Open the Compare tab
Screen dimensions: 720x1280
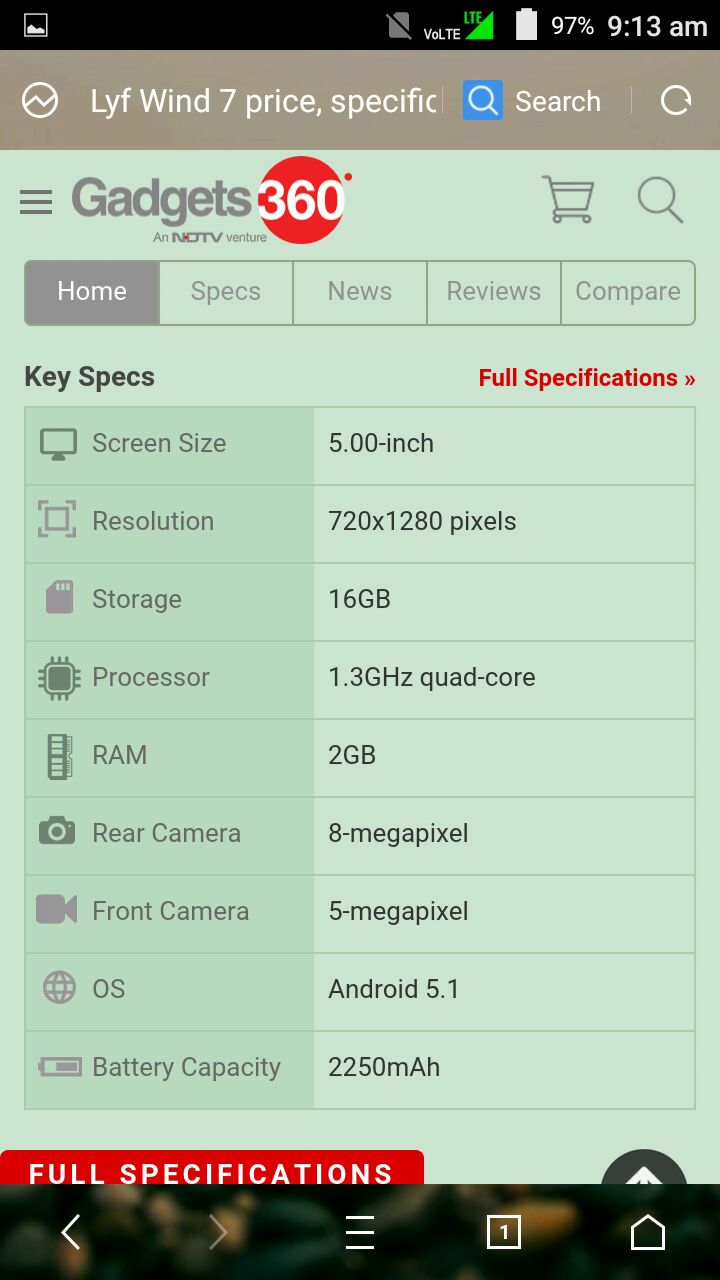pyautogui.click(x=628, y=292)
